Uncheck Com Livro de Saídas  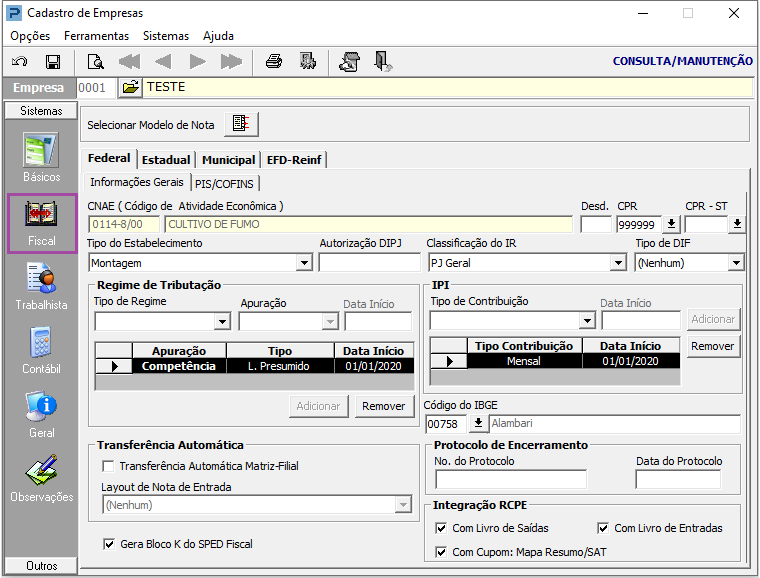click(x=441, y=528)
